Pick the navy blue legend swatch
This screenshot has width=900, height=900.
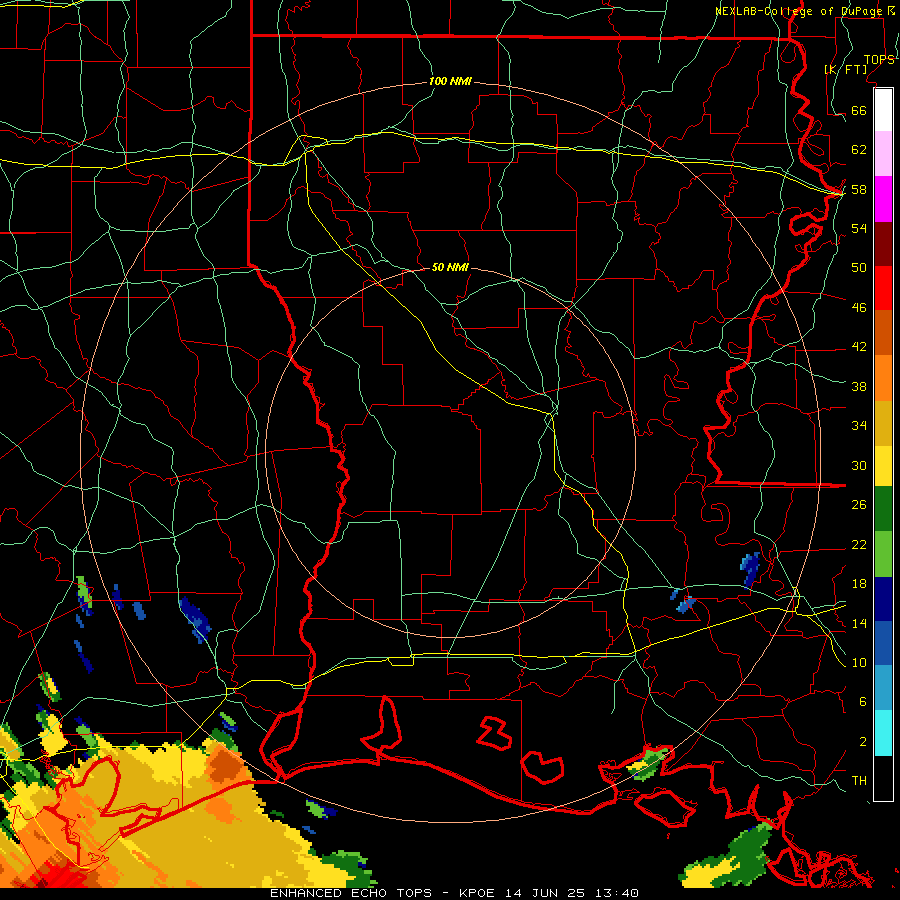pyautogui.click(x=883, y=599)
